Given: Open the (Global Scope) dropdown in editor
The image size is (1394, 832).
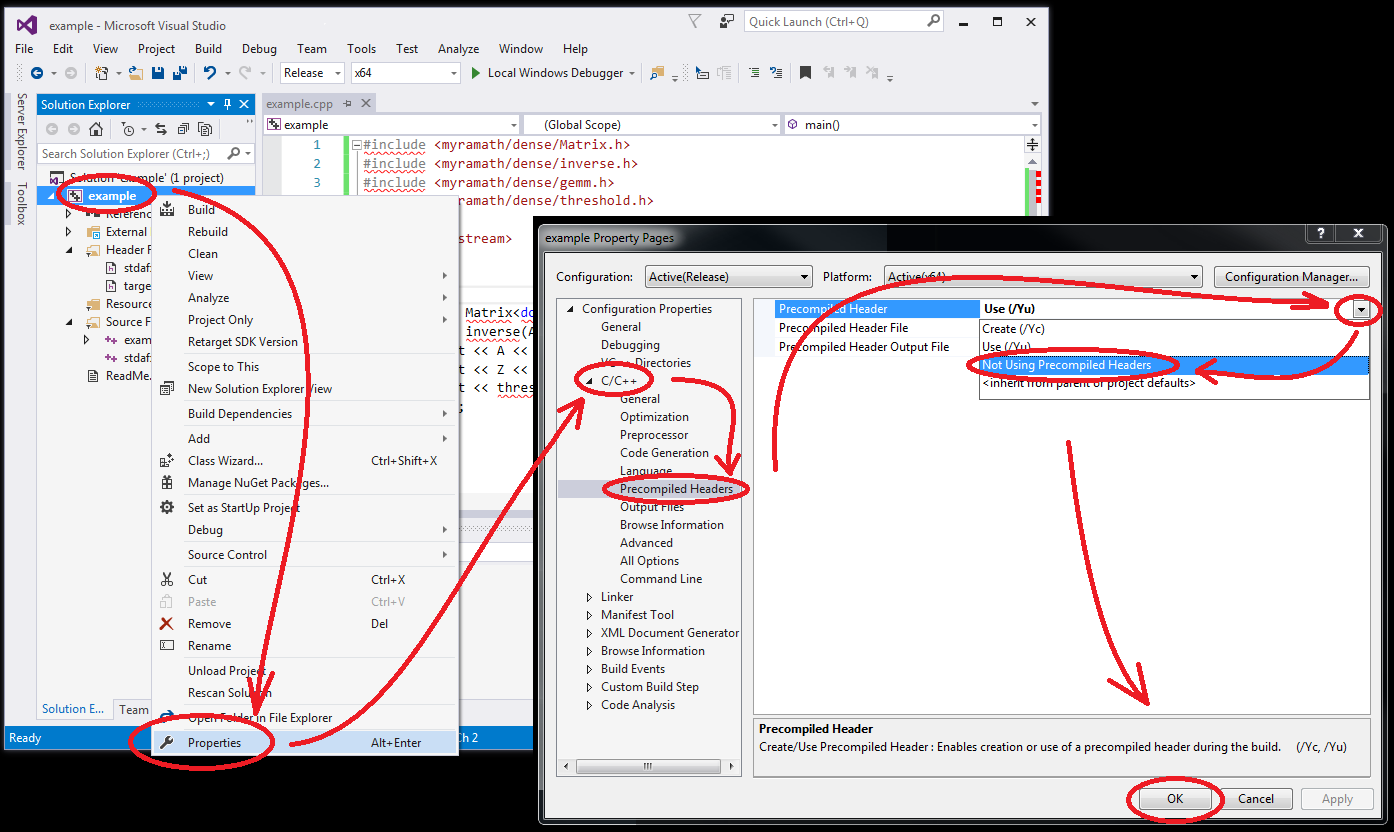Looking at the screenshot, I should pyautogui.click(x=652, y=125).
